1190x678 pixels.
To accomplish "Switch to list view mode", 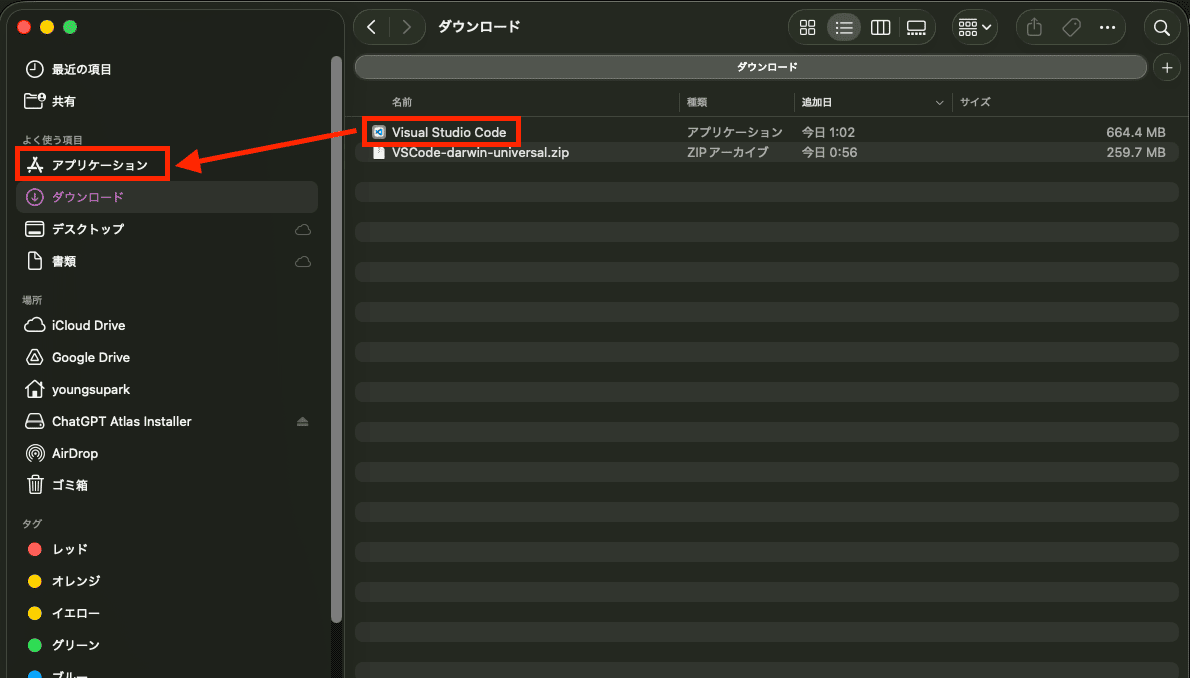I will click(844, 28).
